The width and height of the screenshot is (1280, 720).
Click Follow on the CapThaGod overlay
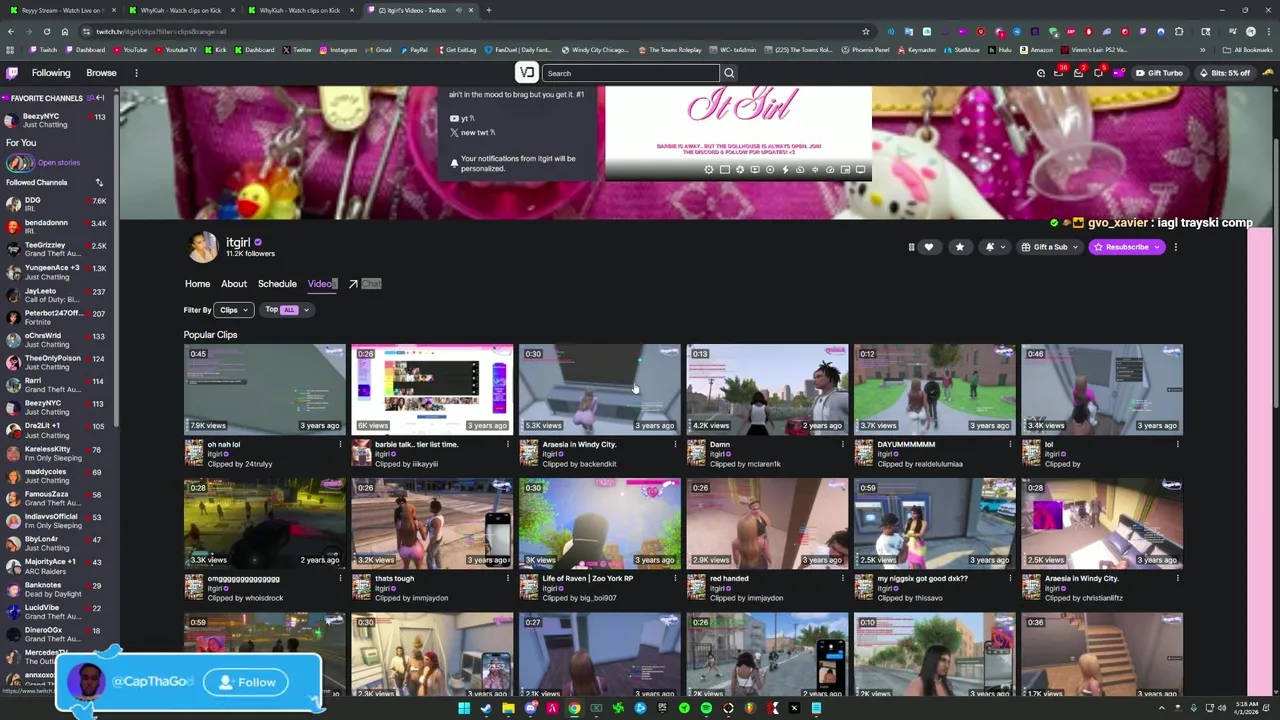(x=247, y=682)
